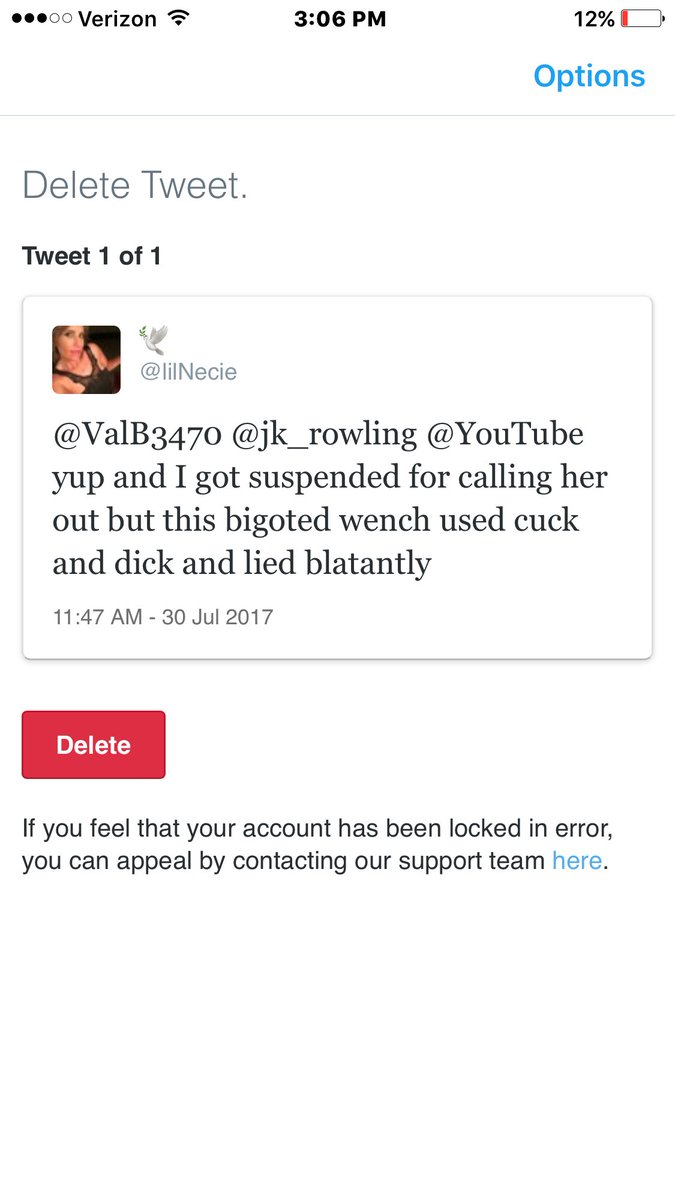Tap the account locked in error message
Screen dimensions: 675x1200
[x=317, y=845]
